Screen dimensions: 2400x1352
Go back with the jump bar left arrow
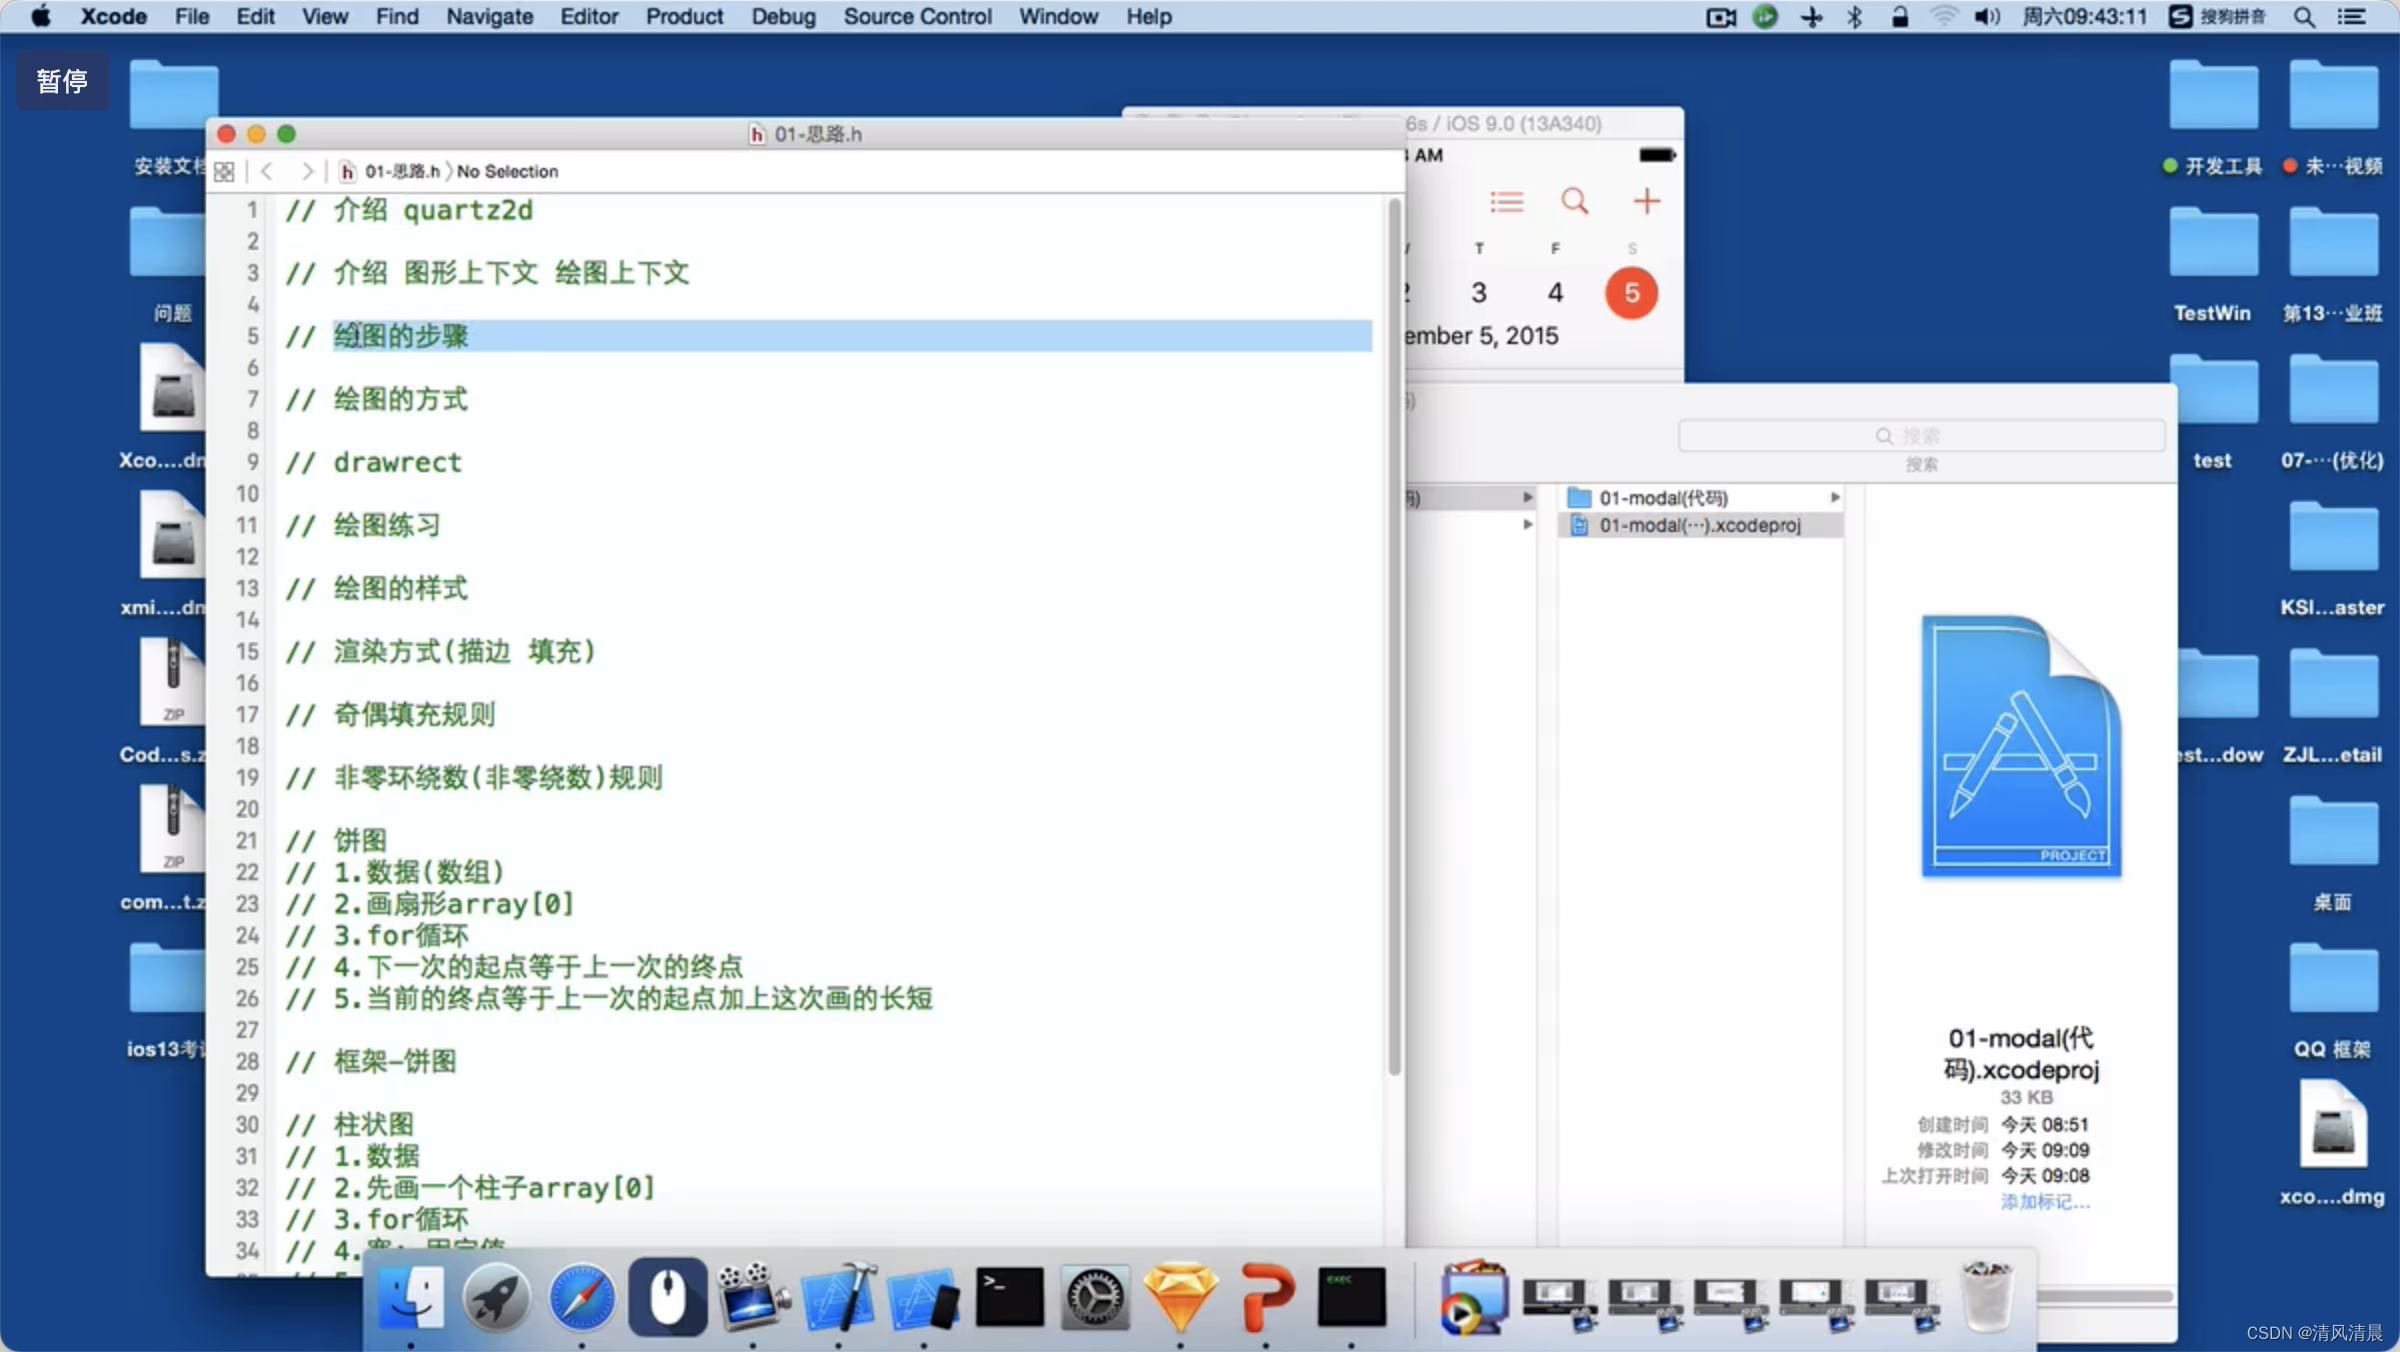[266, 172]
